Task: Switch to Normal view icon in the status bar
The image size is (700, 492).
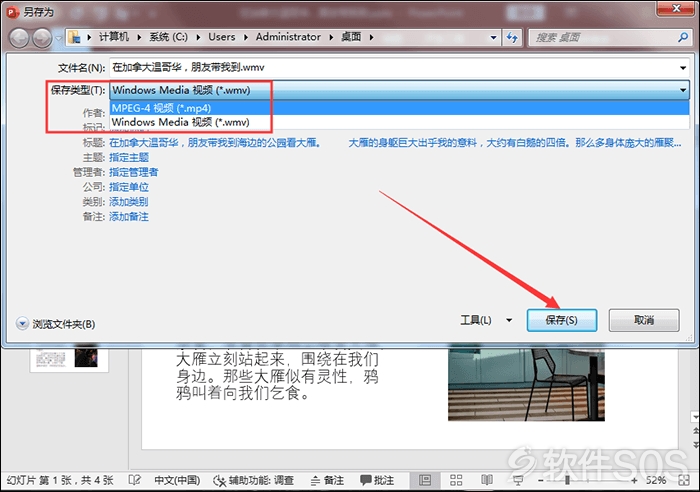Action: coord(425,480)
